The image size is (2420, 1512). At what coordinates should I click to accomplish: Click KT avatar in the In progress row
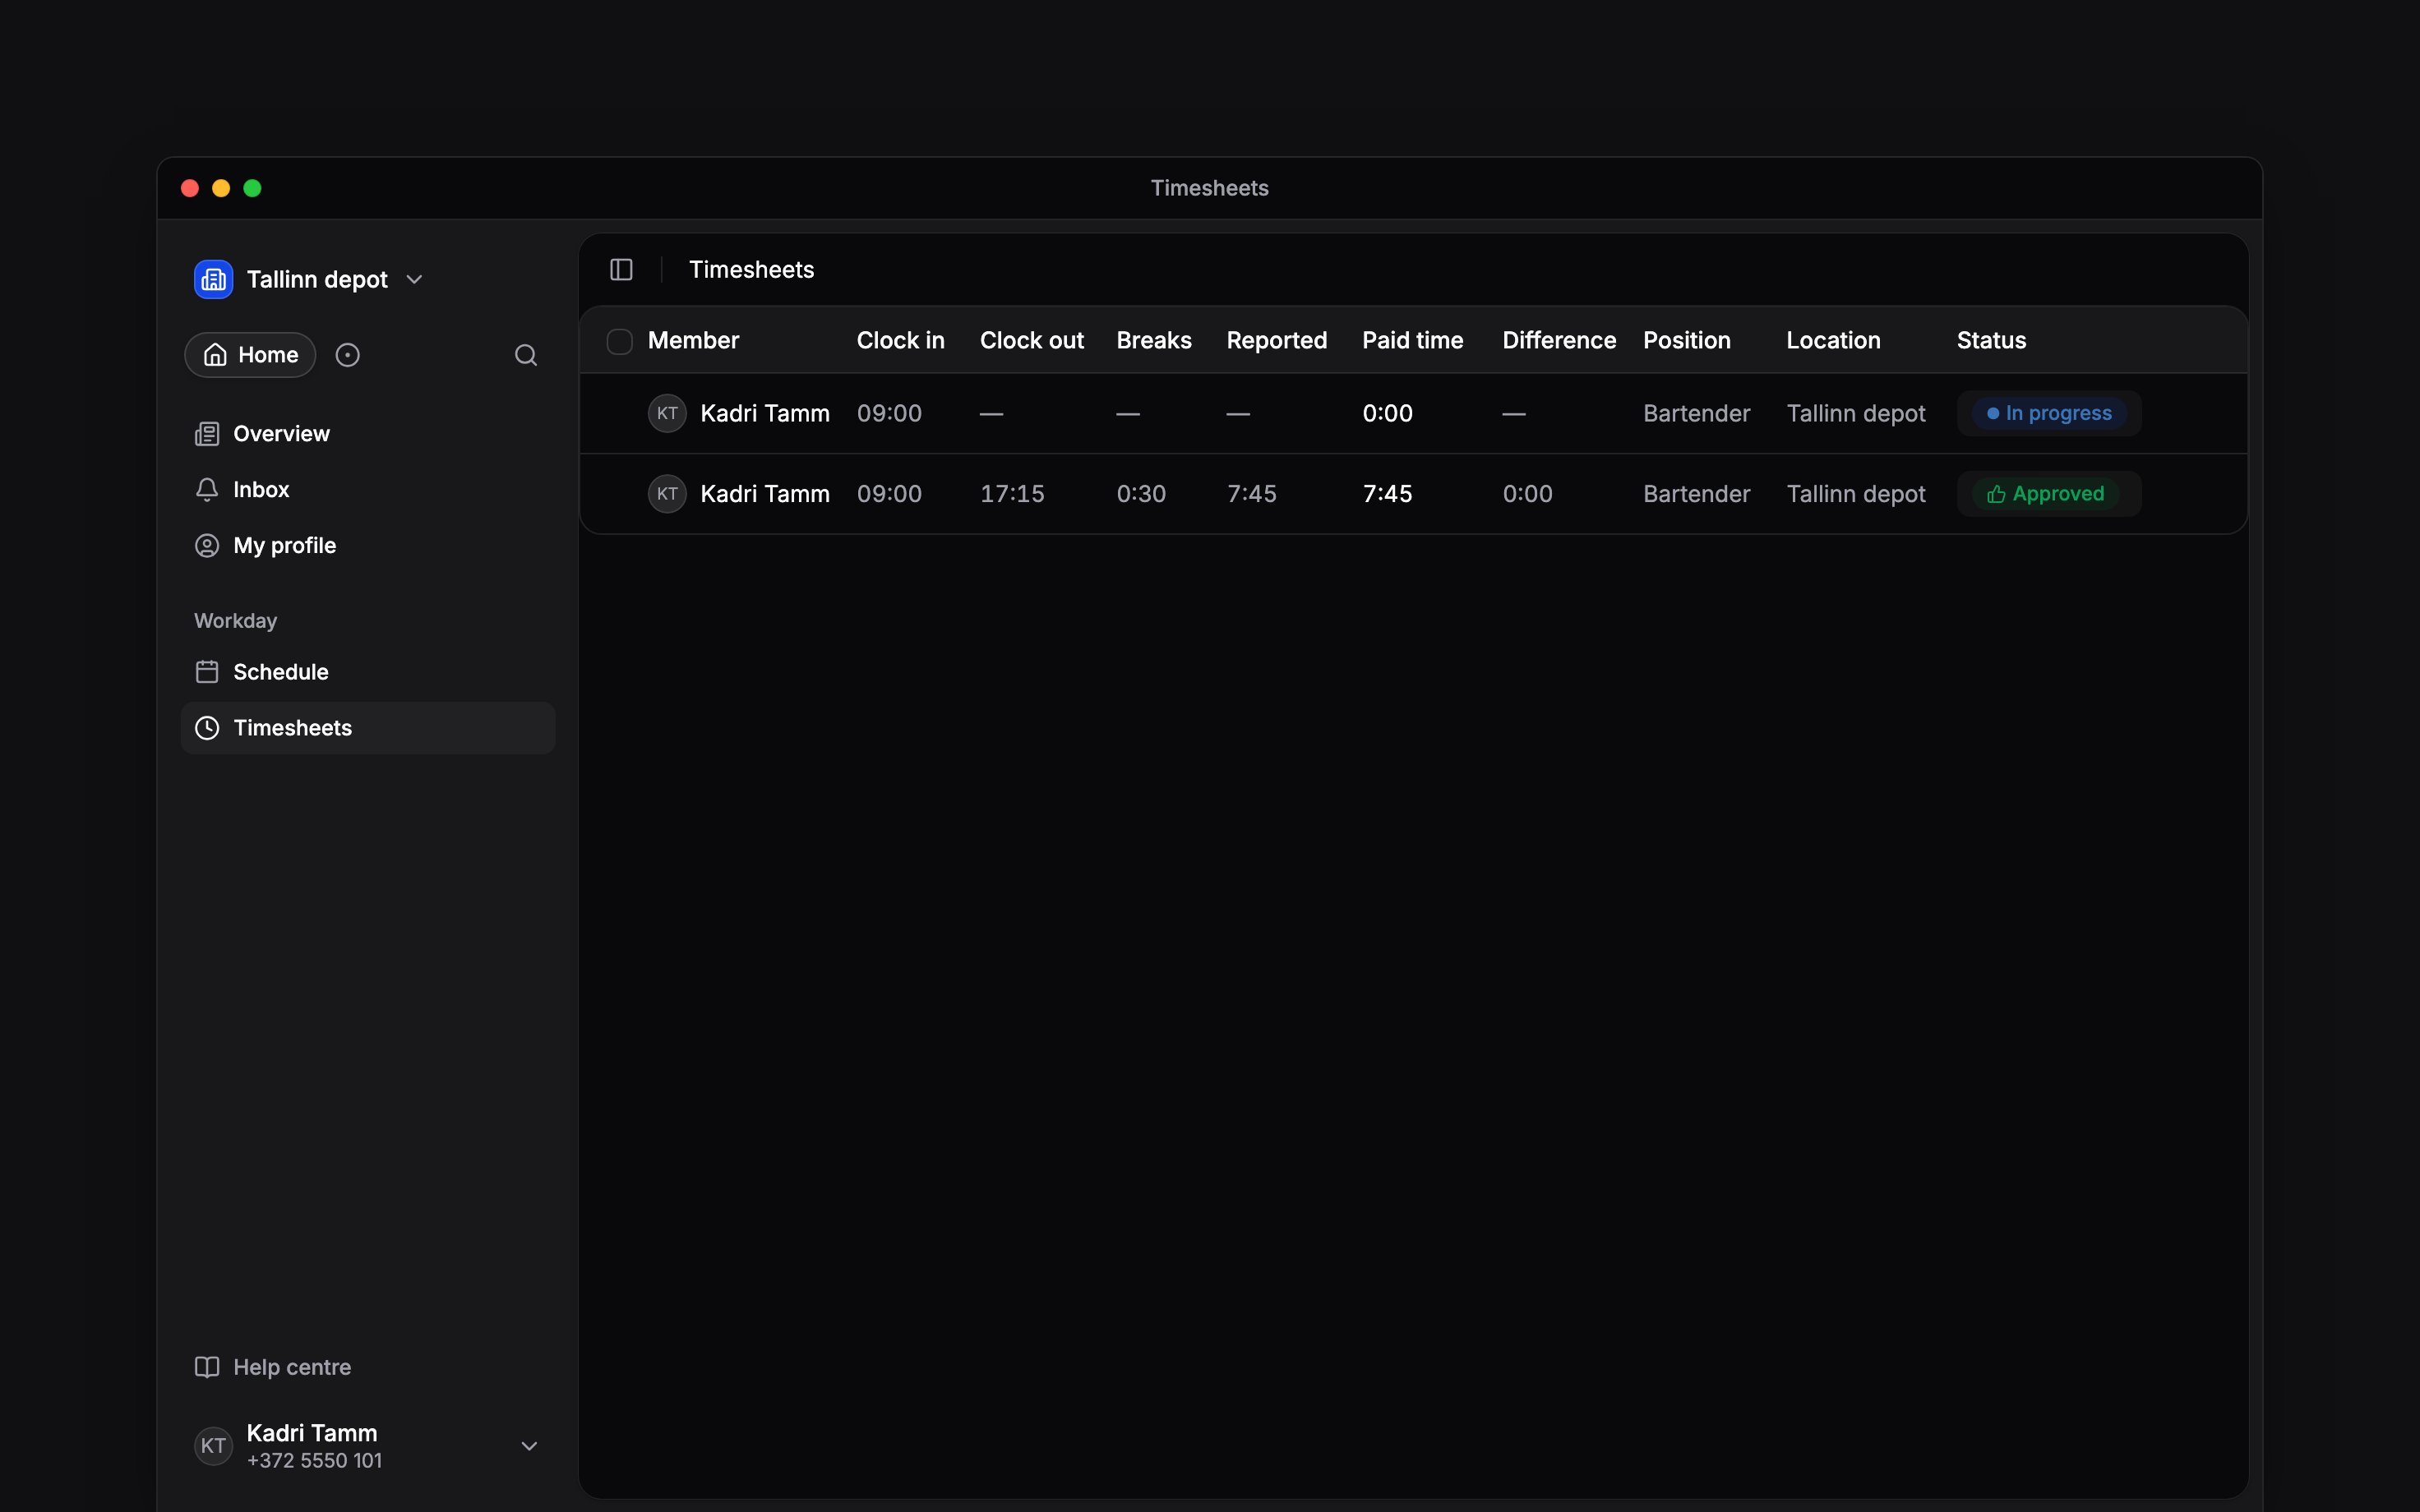(667, 414)
